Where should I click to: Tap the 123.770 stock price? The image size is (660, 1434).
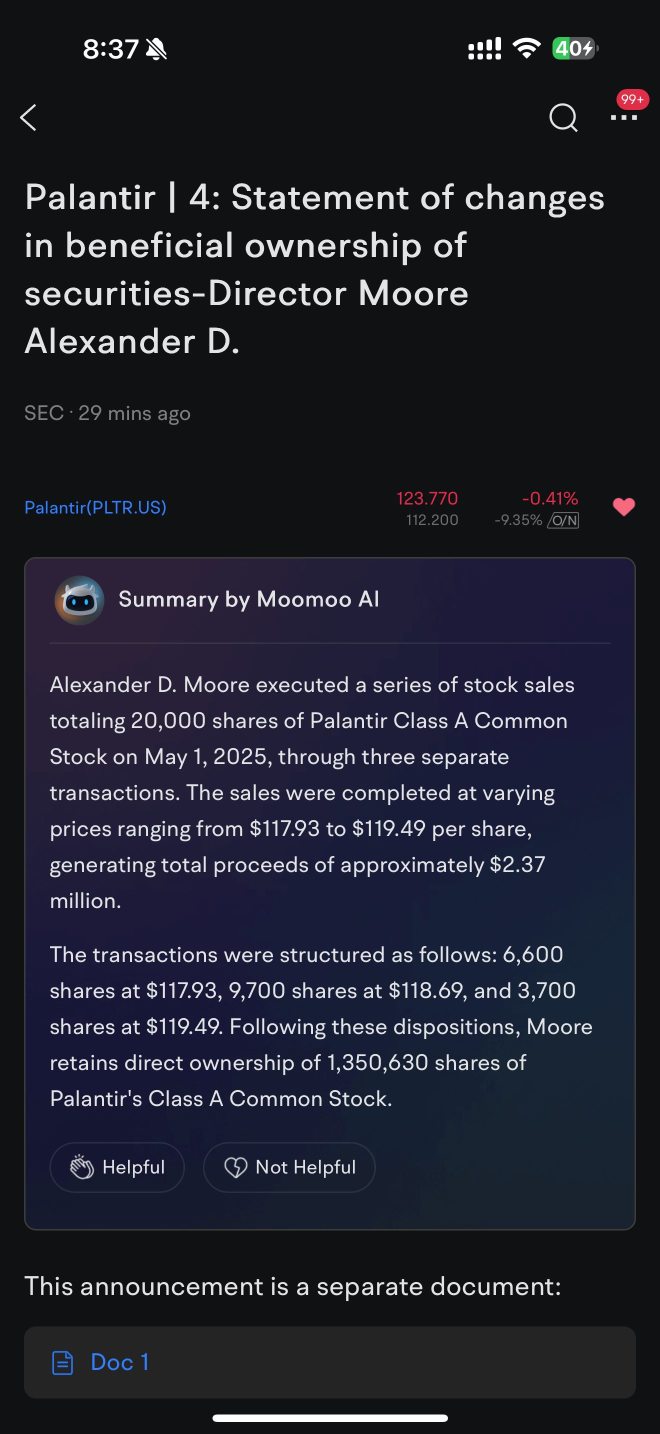coord(427,498)
